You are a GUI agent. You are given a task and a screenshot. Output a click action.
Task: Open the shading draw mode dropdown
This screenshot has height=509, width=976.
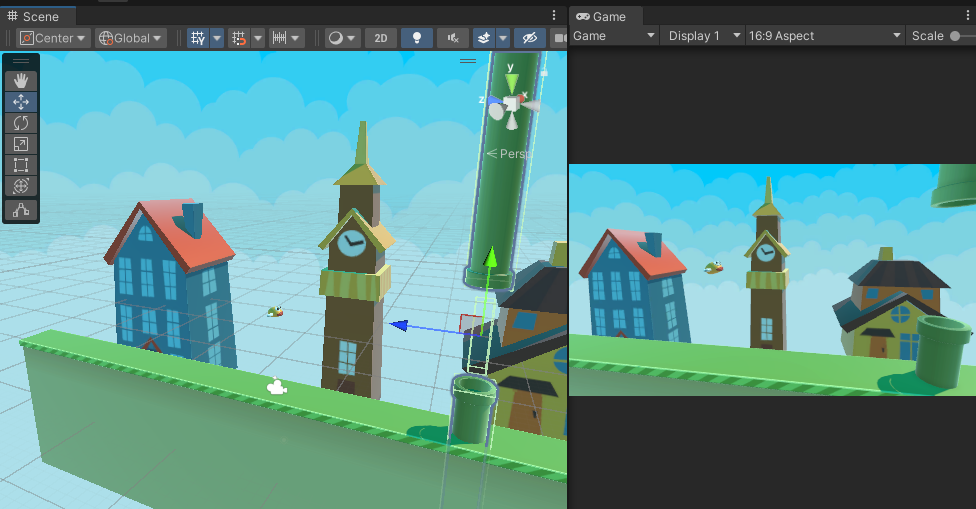[342, 38]
